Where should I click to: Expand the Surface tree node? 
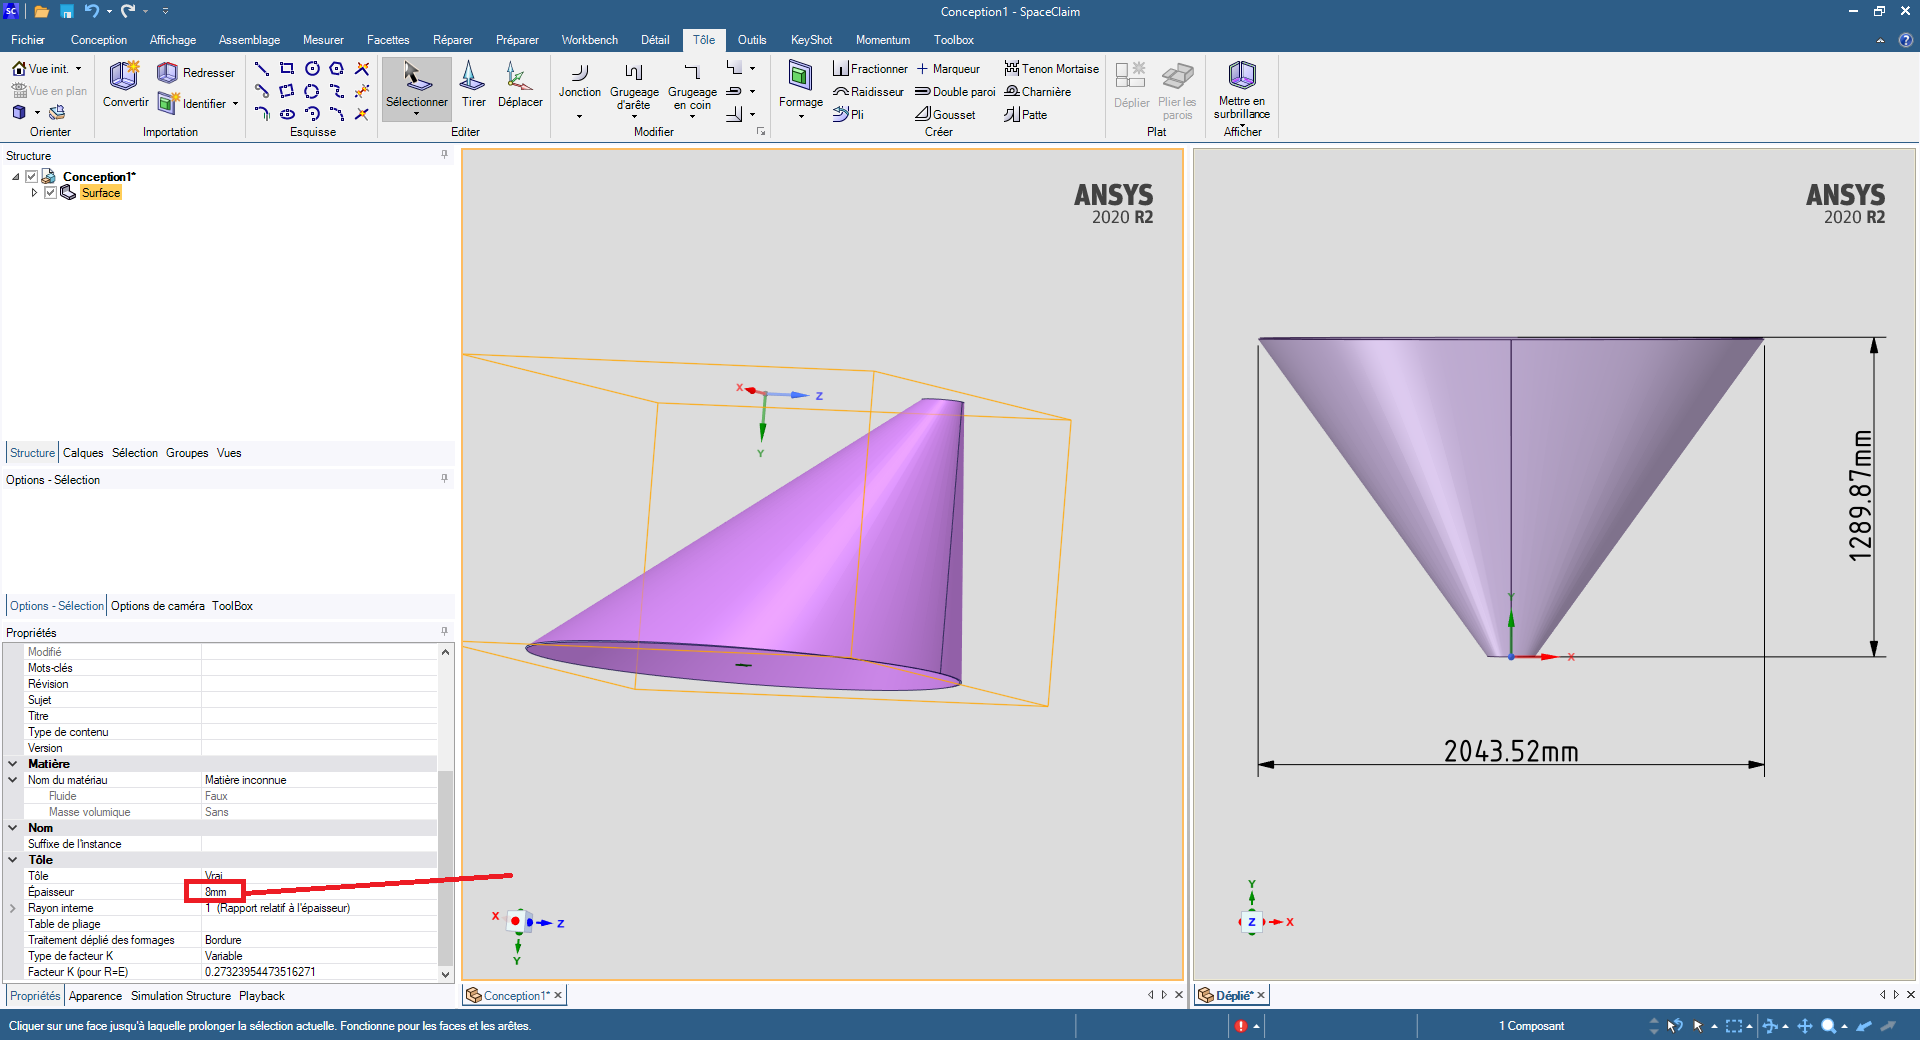(x=35, y=193)
